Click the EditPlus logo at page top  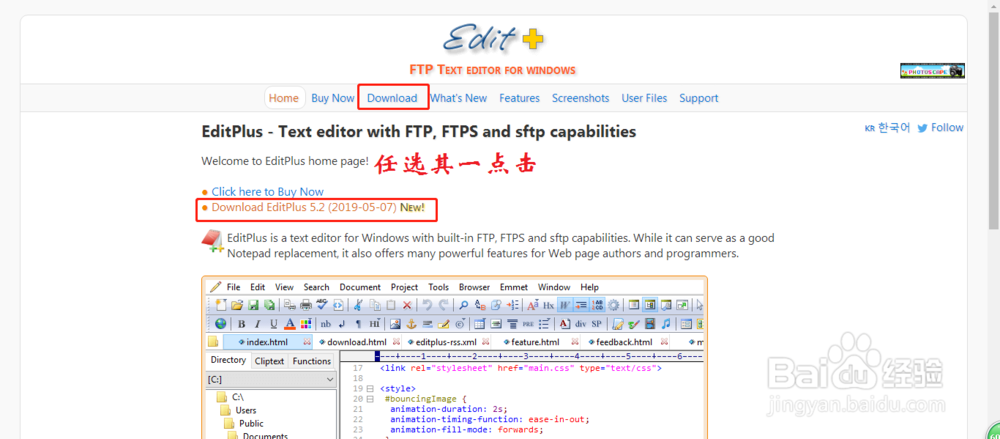(494, 38)
